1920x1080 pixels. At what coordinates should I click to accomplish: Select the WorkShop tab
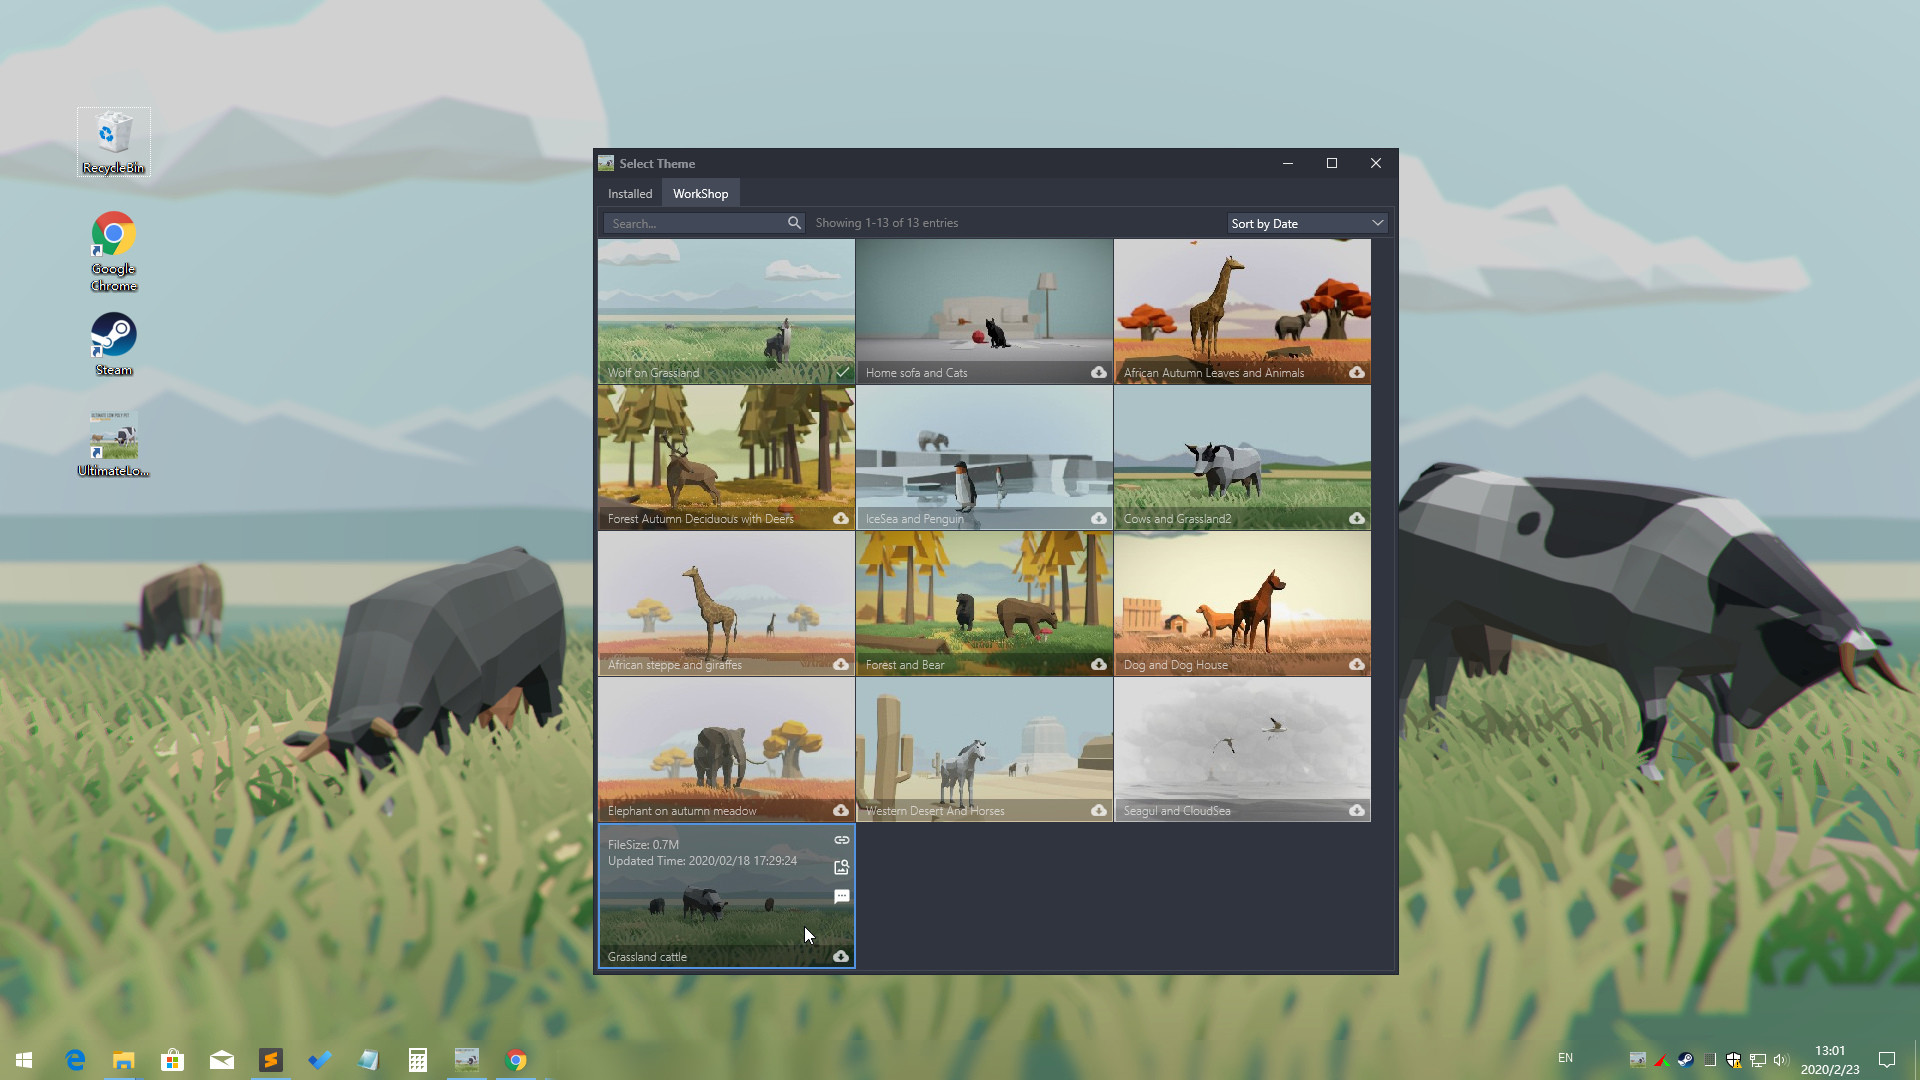(x=700, y=193)
